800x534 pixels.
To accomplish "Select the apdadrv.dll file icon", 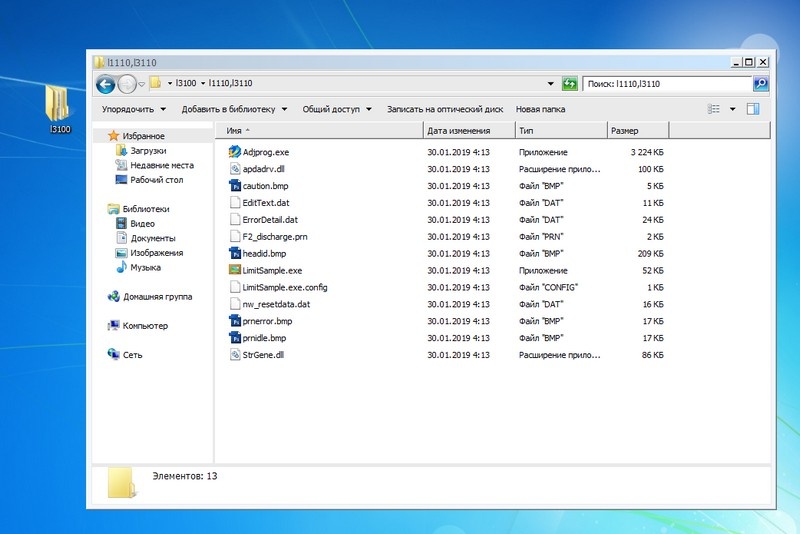I will point(235,168).
